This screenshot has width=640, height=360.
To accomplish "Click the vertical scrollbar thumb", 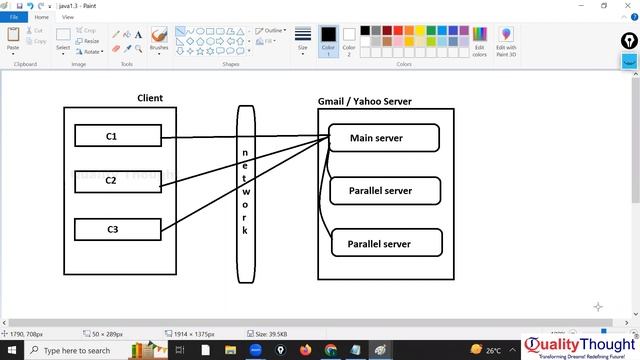I will coord(636,139).
